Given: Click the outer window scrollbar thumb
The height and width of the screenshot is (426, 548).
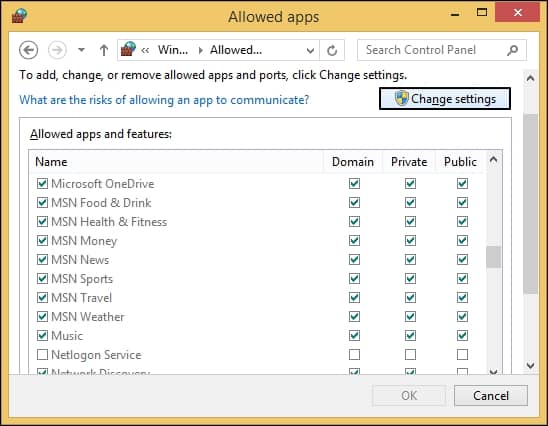Looking at the screenshot, I should click(x=530, y=204).
